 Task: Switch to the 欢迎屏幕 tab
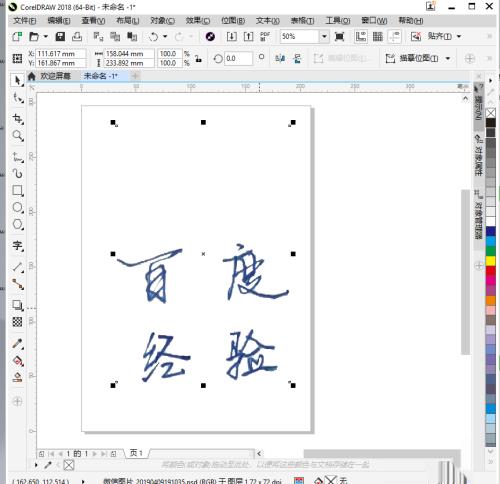(55, 76)
